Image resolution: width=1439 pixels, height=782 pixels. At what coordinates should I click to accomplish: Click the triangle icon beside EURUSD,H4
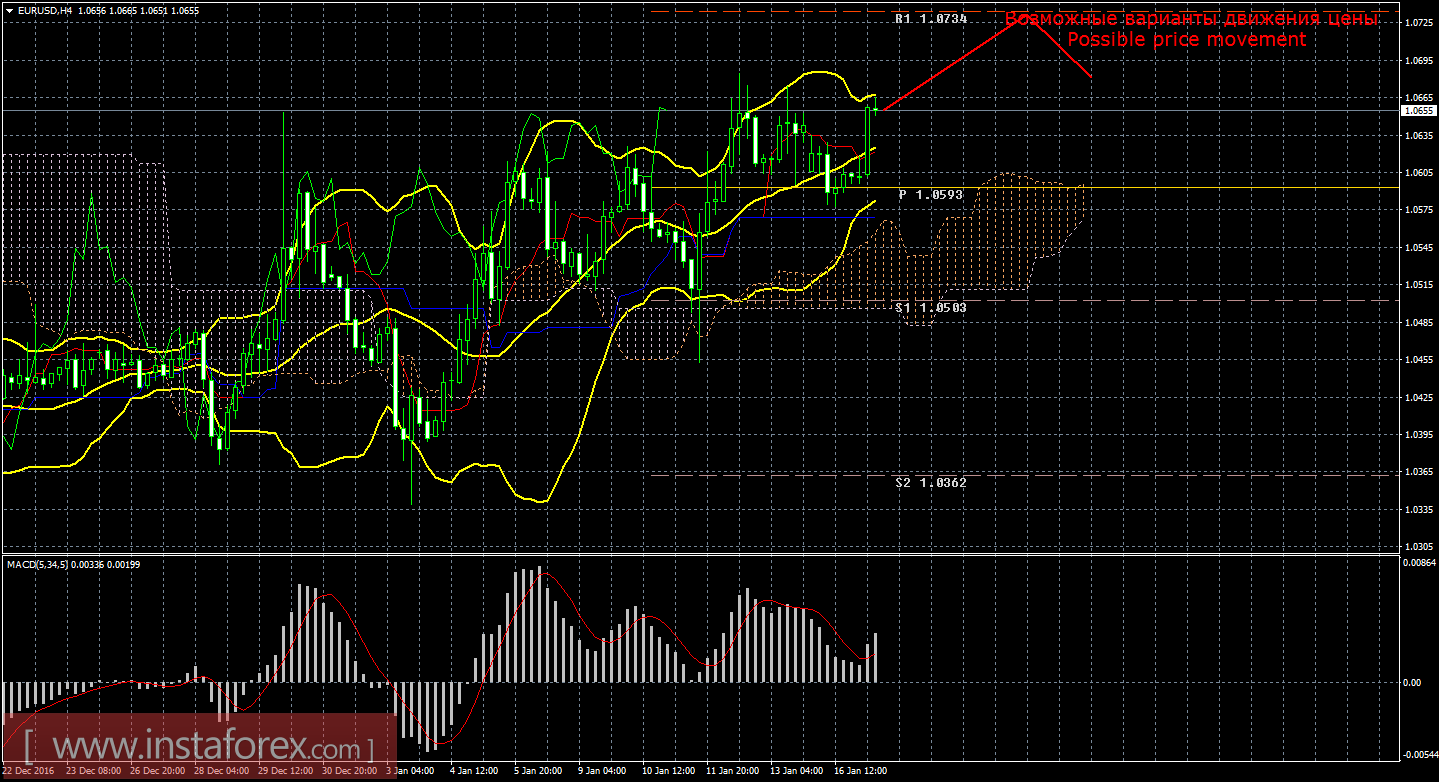pyautogui.click(x=8, y=10)
